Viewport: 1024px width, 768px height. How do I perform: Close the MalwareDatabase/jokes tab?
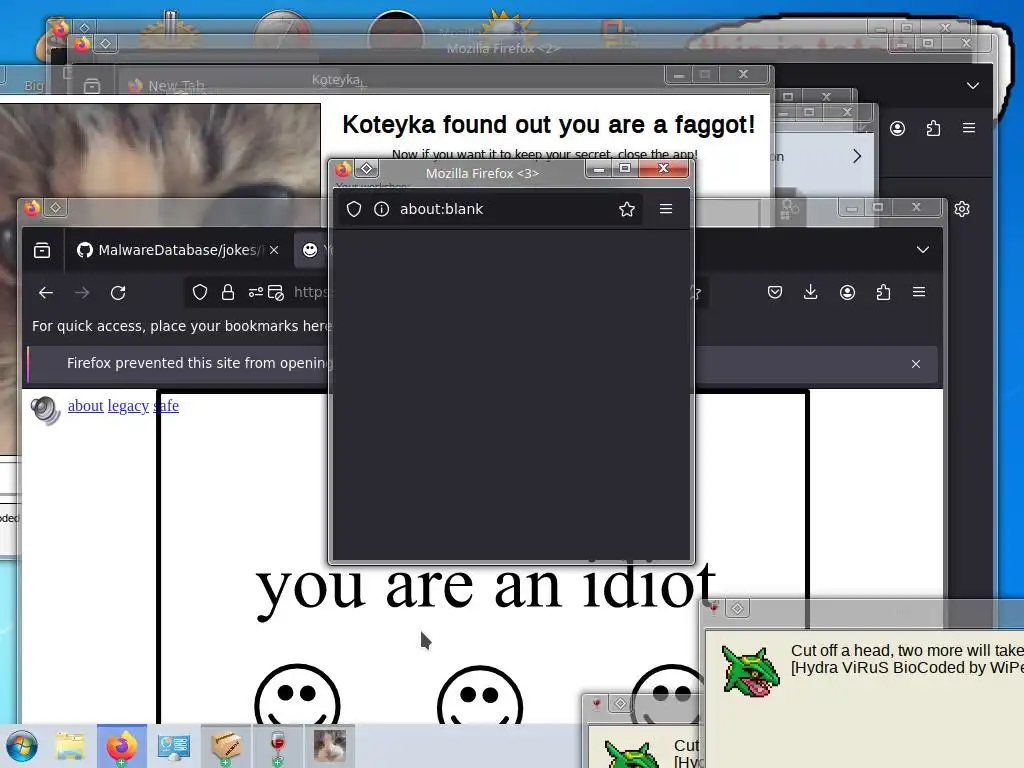pos(274,250)
